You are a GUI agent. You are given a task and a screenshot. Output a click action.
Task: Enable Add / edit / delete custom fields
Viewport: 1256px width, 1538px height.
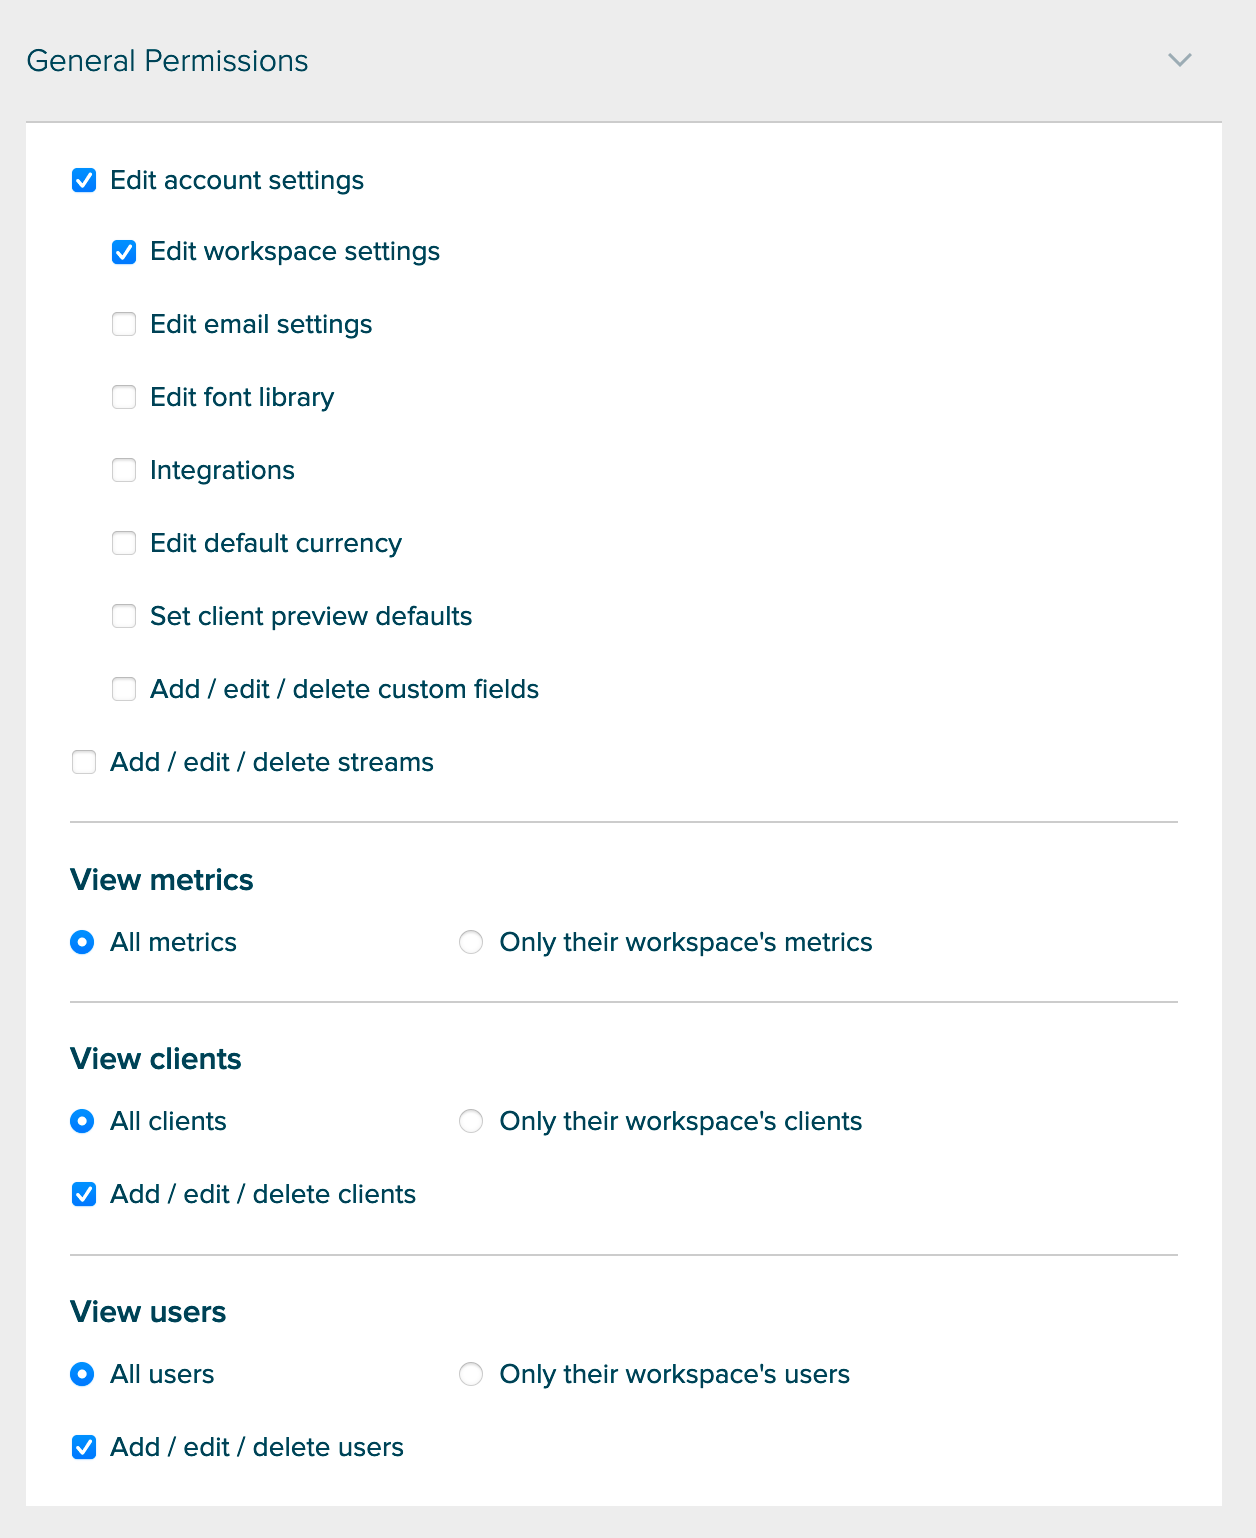[x=124, y=689]
